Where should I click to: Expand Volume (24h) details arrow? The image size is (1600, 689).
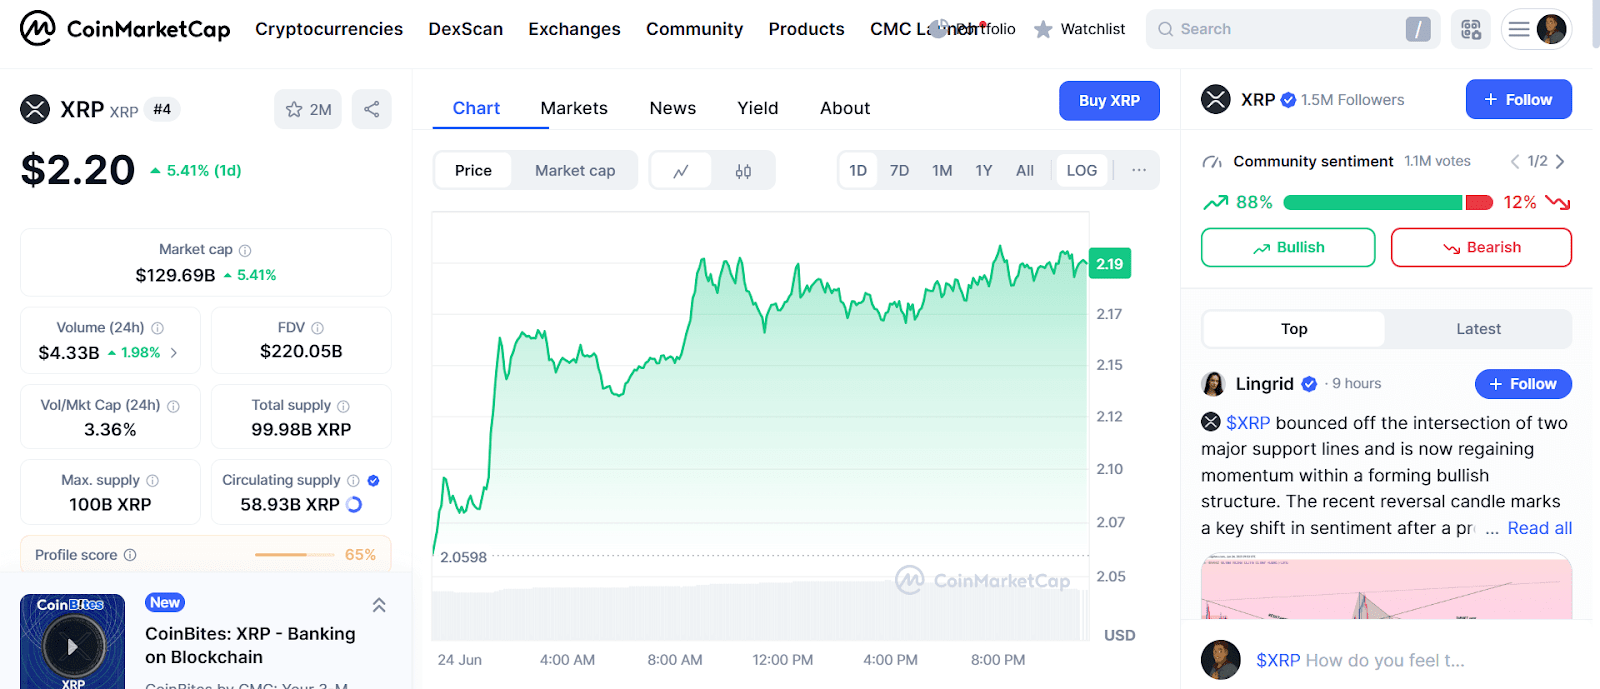[x=174, y=353]
